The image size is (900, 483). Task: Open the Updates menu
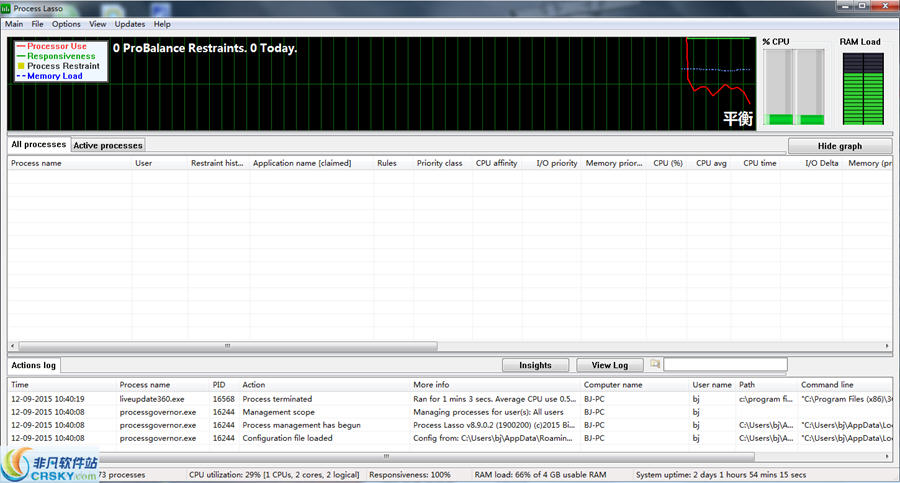click(130, 24)
